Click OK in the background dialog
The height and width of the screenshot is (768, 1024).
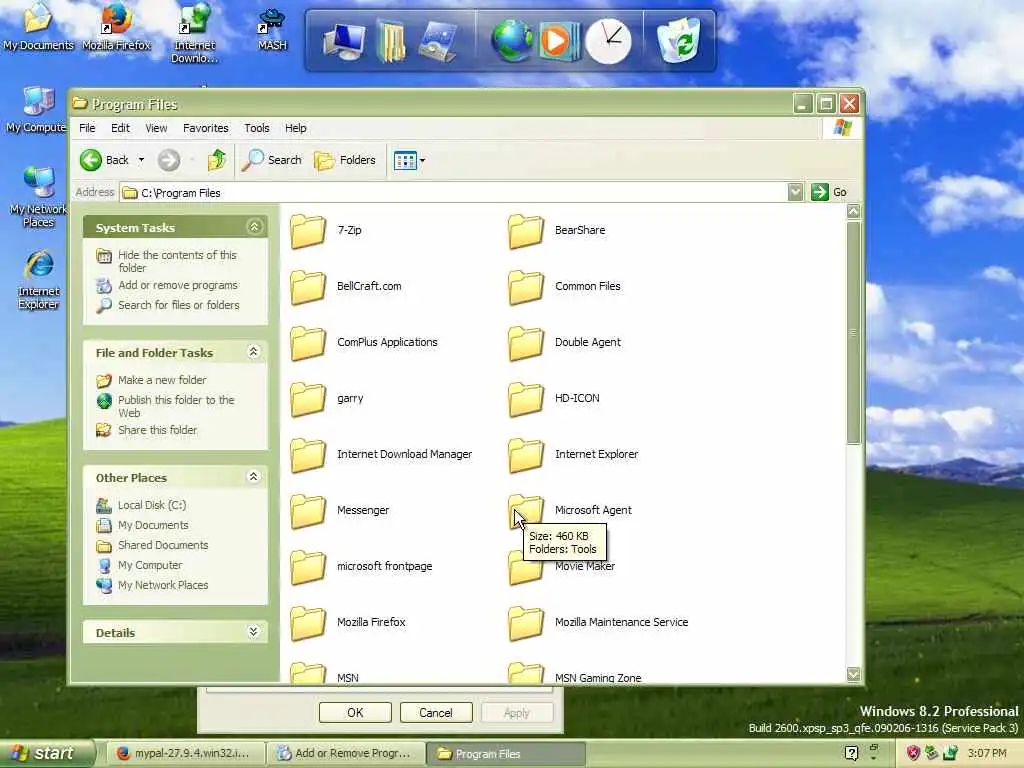(355, 712)
